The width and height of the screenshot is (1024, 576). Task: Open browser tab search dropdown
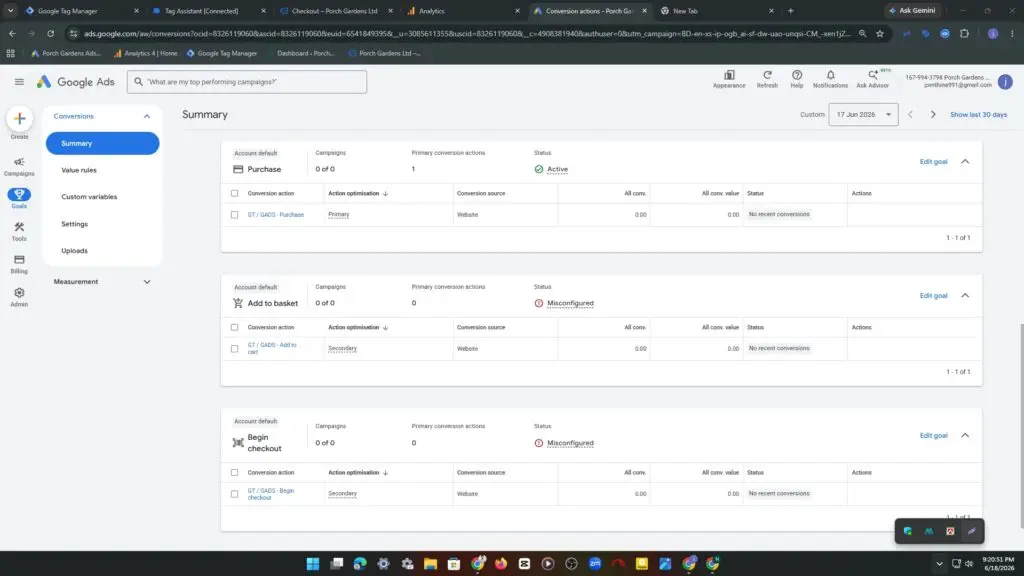point(10,10)
